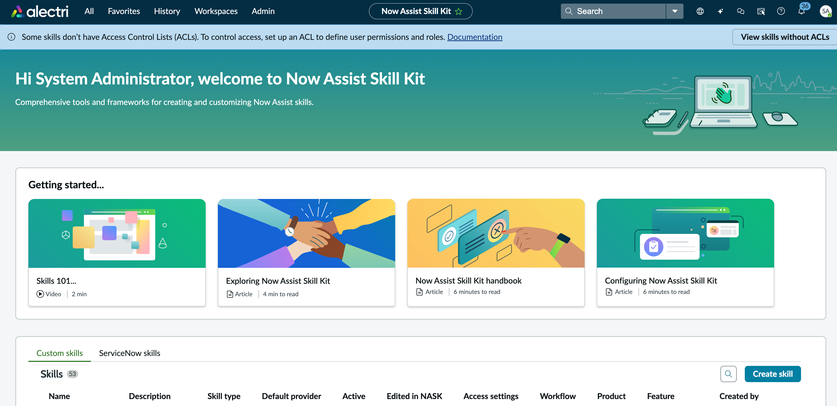The image size is (837, 406).
Task: Click the Now Assist sparkle icon
Action: (720, 11)
